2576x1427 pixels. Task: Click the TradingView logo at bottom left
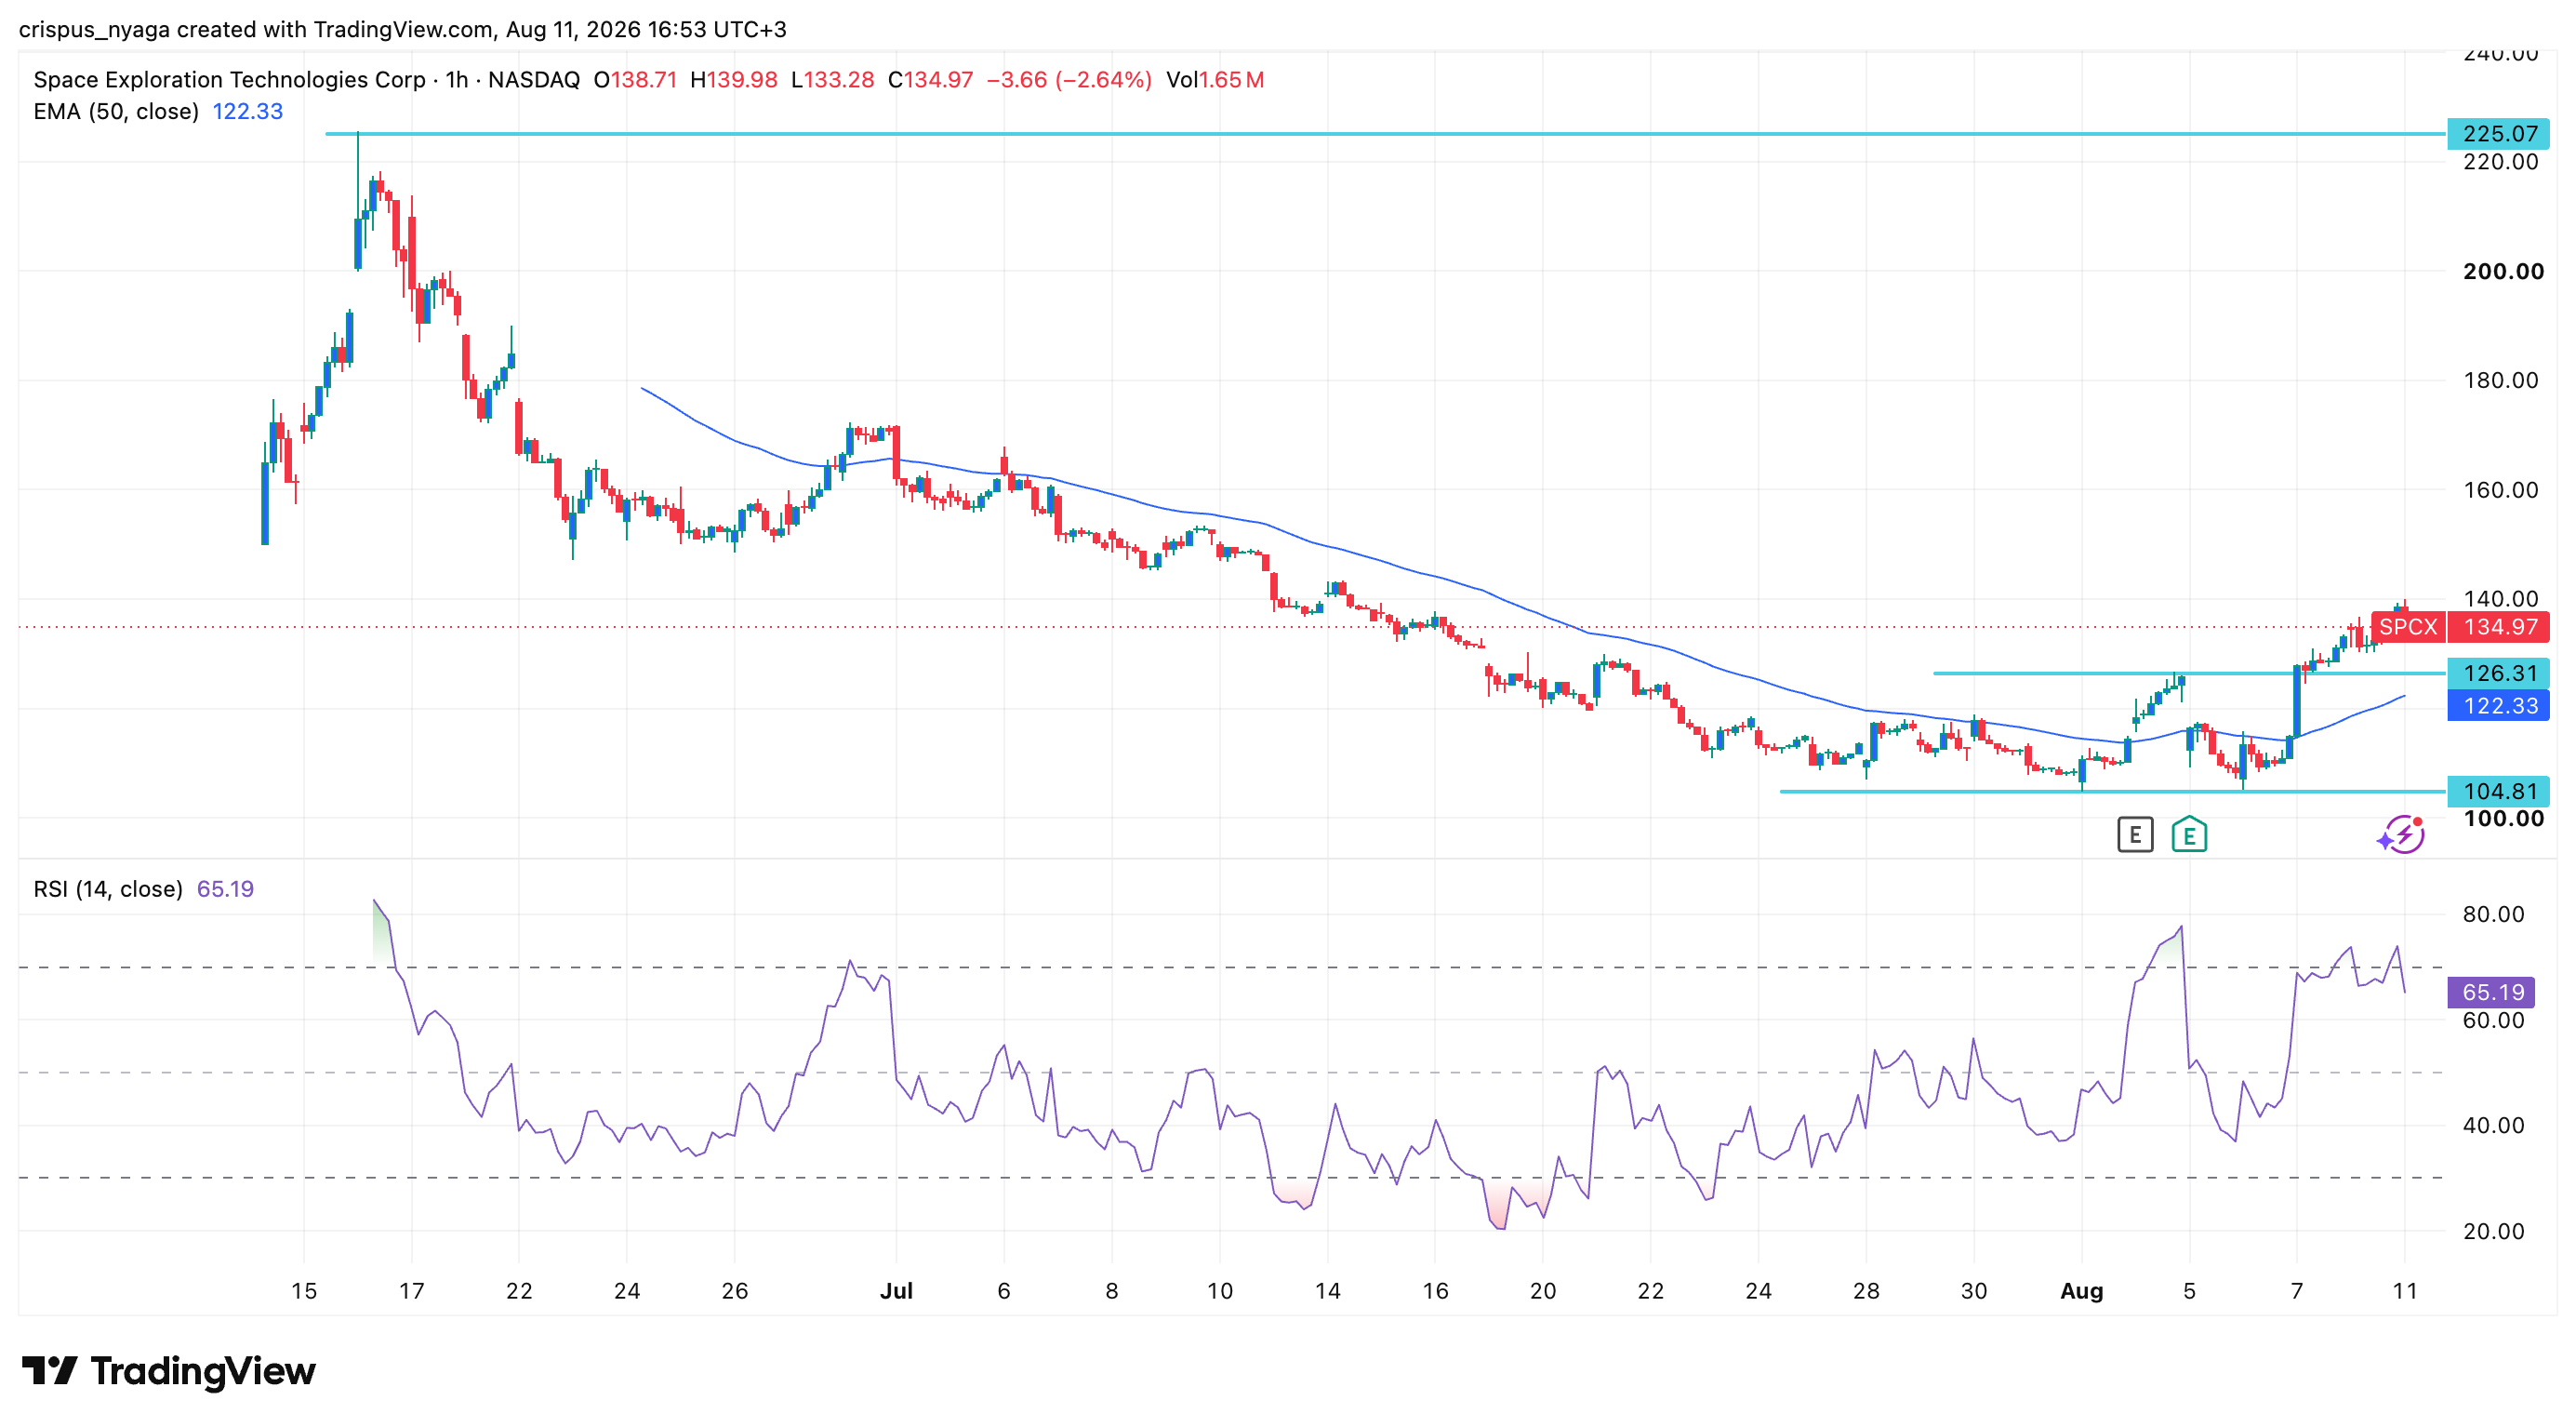tap(169, 1370)
